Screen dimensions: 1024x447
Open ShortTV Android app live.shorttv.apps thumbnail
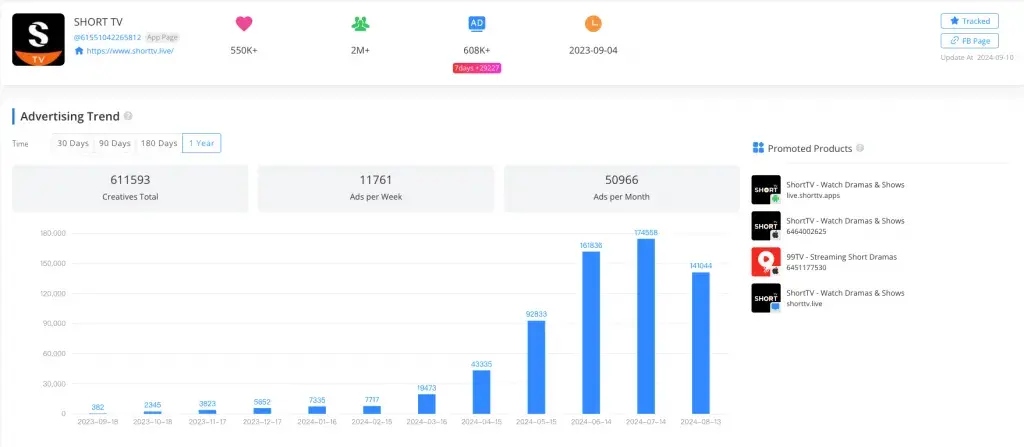click(x=766, y=190)
